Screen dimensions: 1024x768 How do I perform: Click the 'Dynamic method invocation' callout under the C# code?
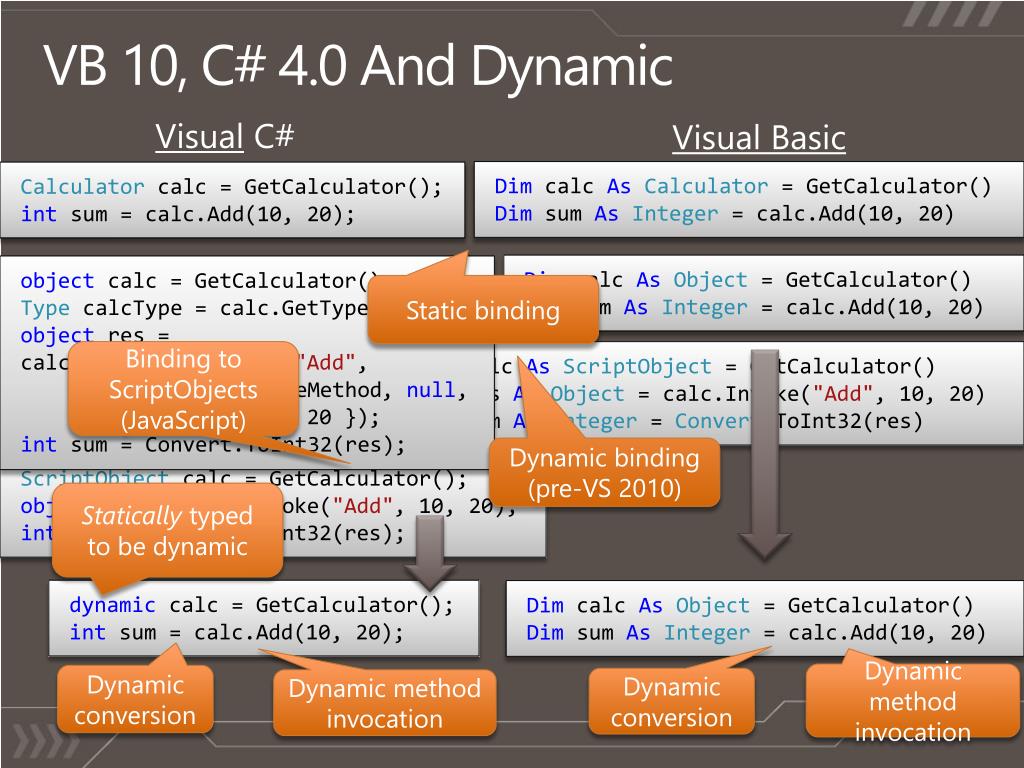click(385, 703)
